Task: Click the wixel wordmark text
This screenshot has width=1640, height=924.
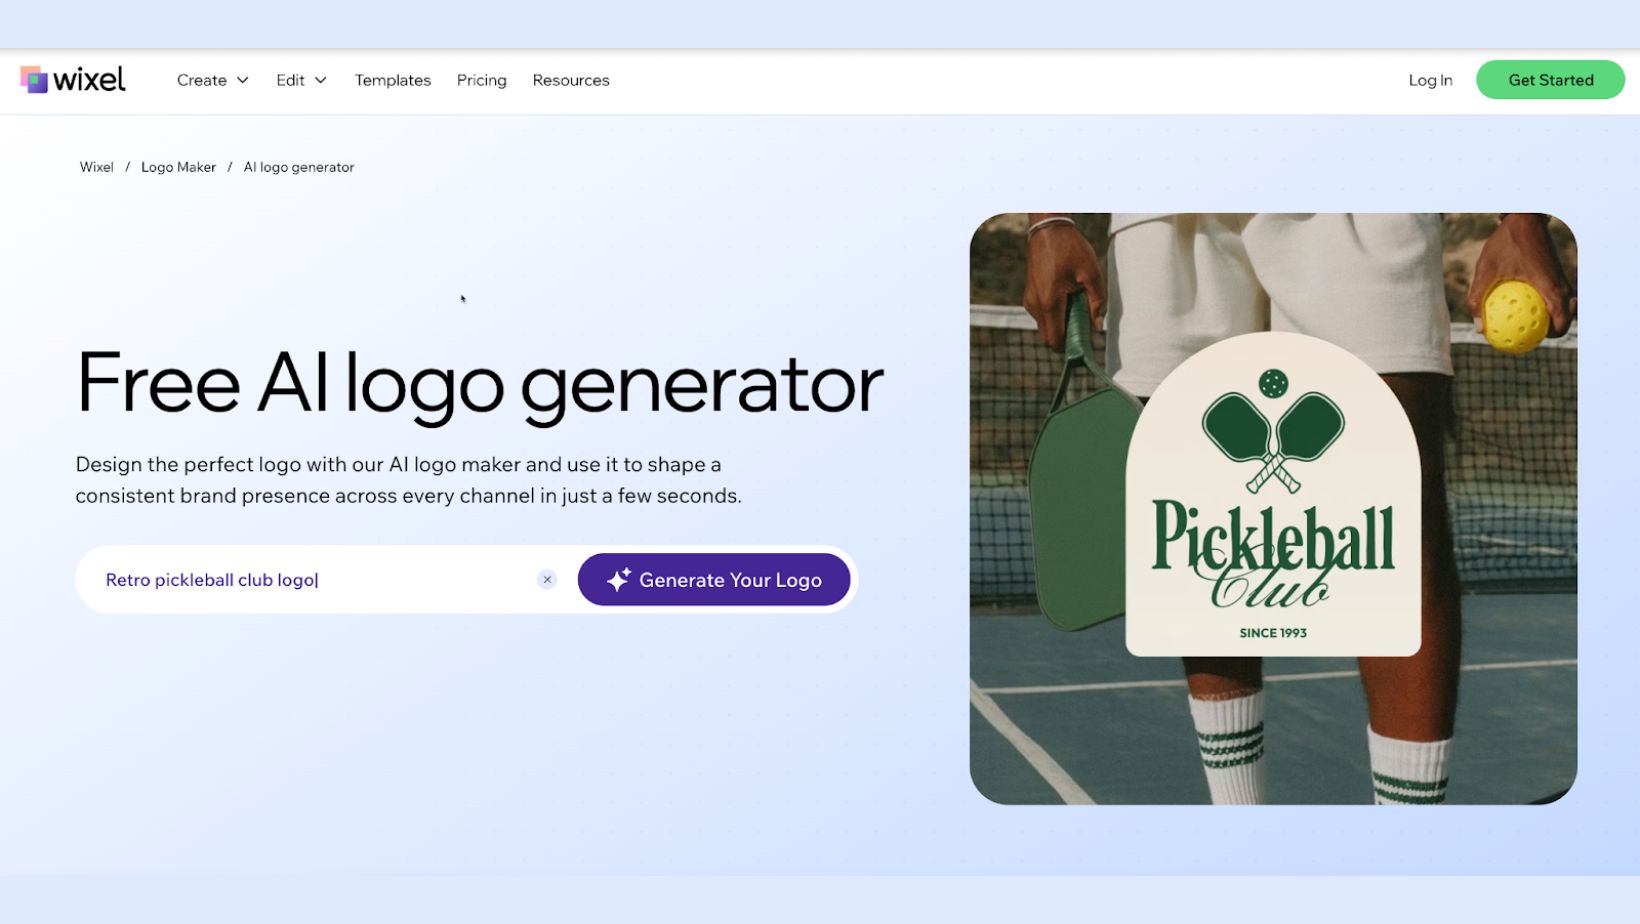Action: [x=89, y=79]
